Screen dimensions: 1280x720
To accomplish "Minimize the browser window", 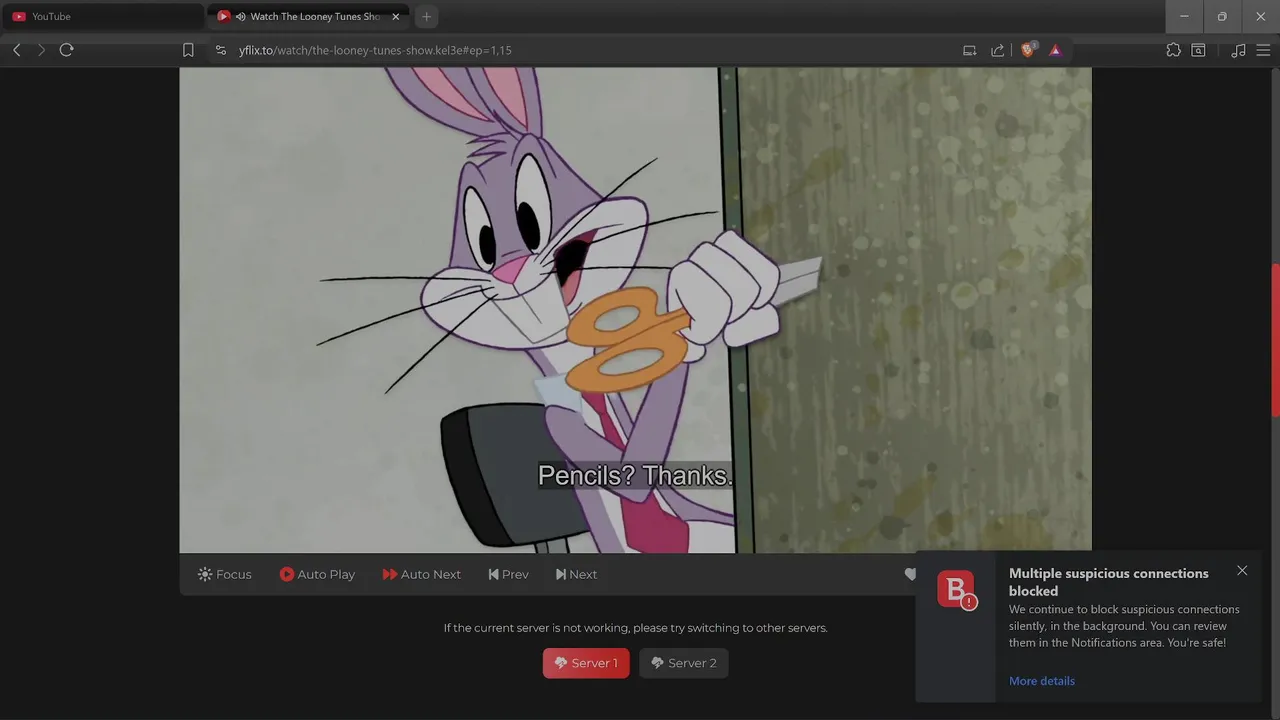I will pos(1184,16).
